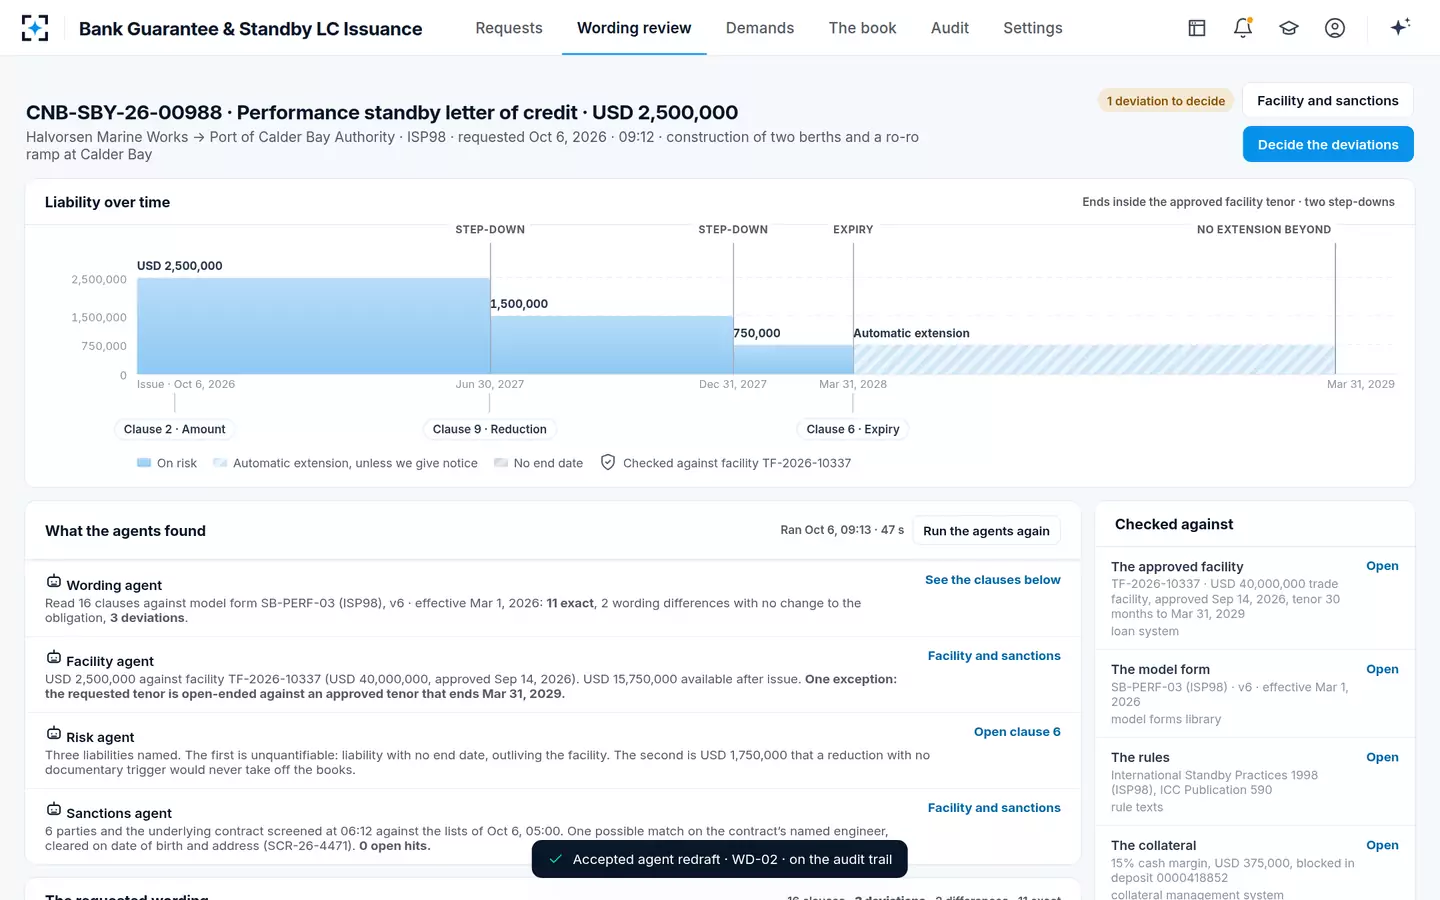The width and height of the screenshot is (1440, 900).
Task: Click the app logo icon beside the title
Action: (x=35, y=28)
